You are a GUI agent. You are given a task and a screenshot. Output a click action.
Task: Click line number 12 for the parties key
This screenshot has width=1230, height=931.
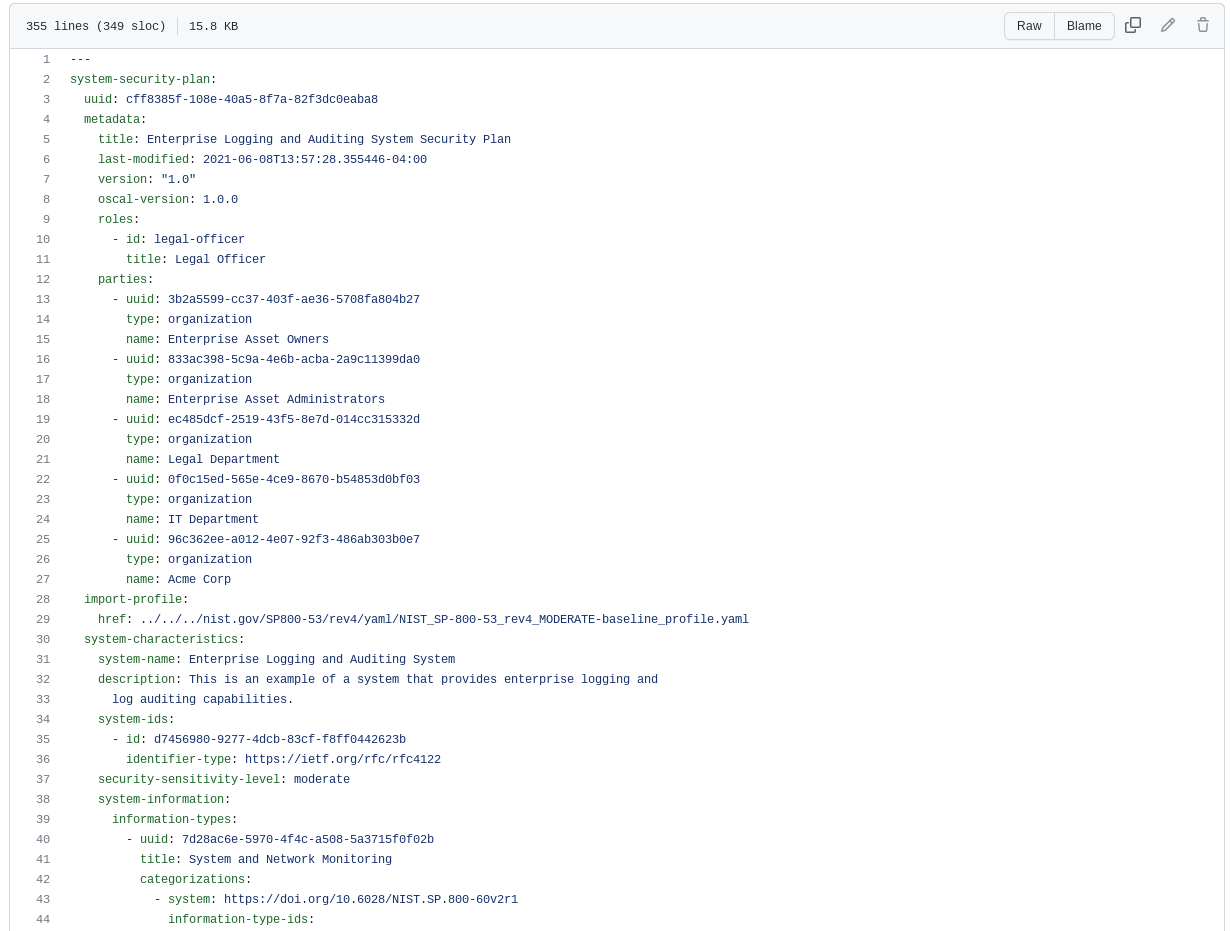coord(43,279)
